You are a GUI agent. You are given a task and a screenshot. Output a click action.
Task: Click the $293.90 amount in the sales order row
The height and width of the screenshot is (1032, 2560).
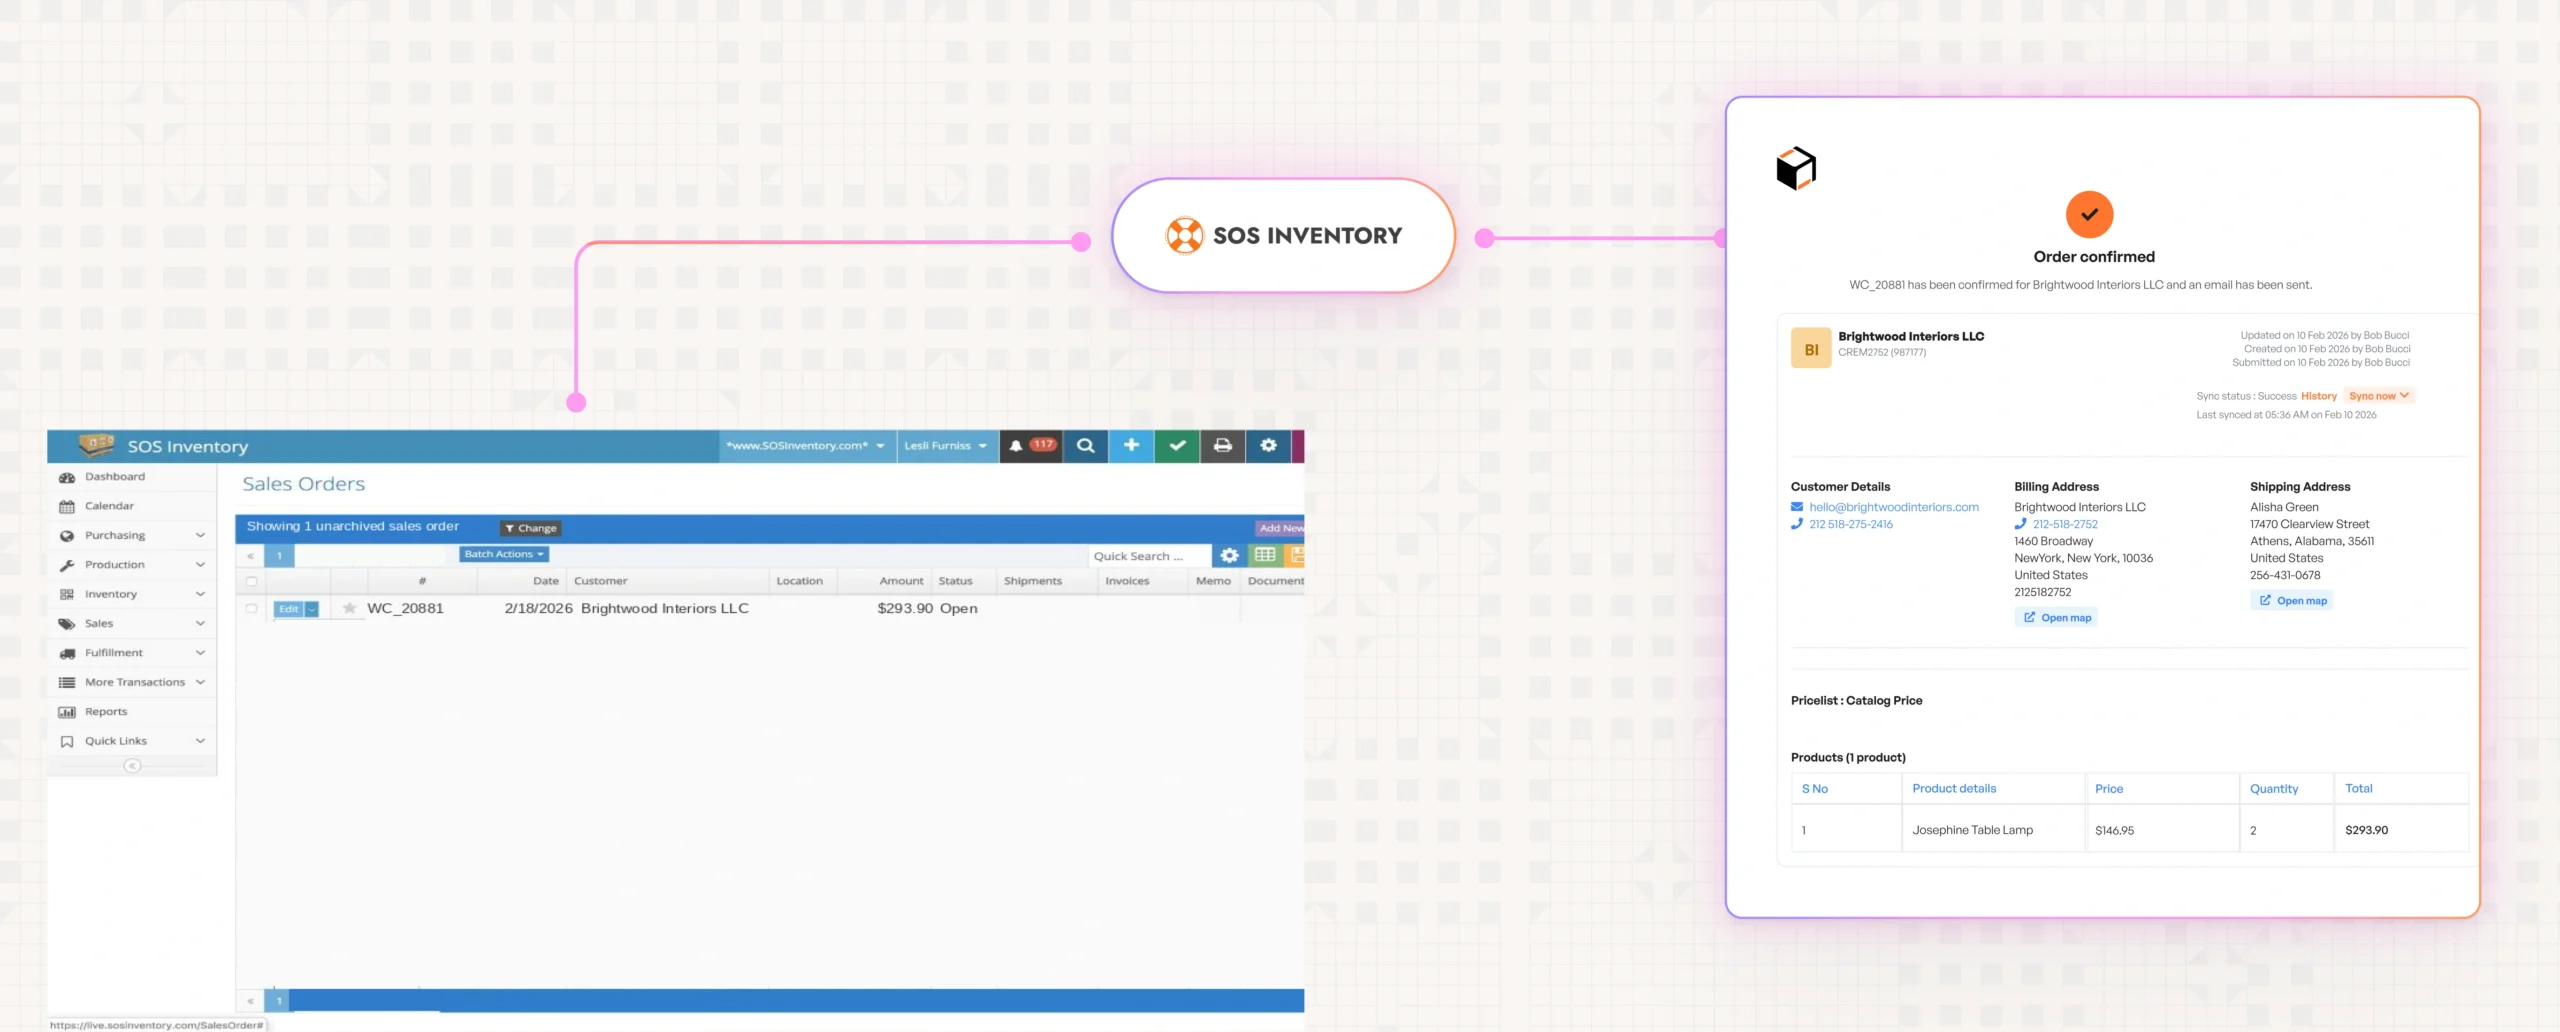click(905, 608)
